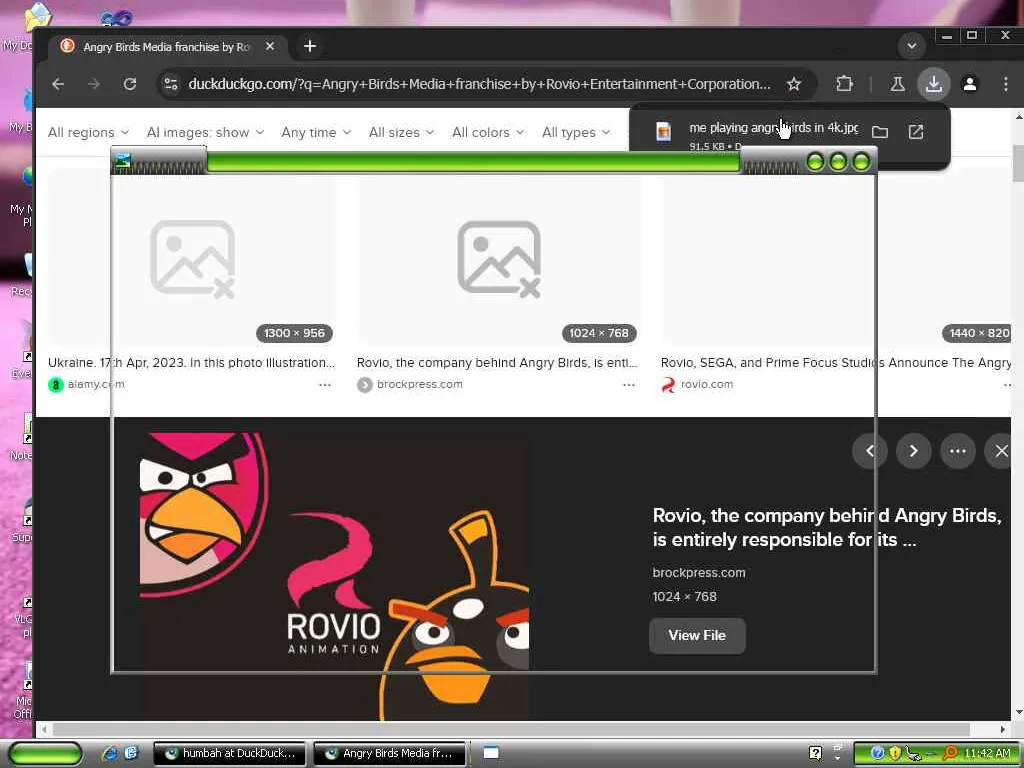Show downloaded file in folder
This screenshot has width=1024, height=768.
click(x=880, y=132)
